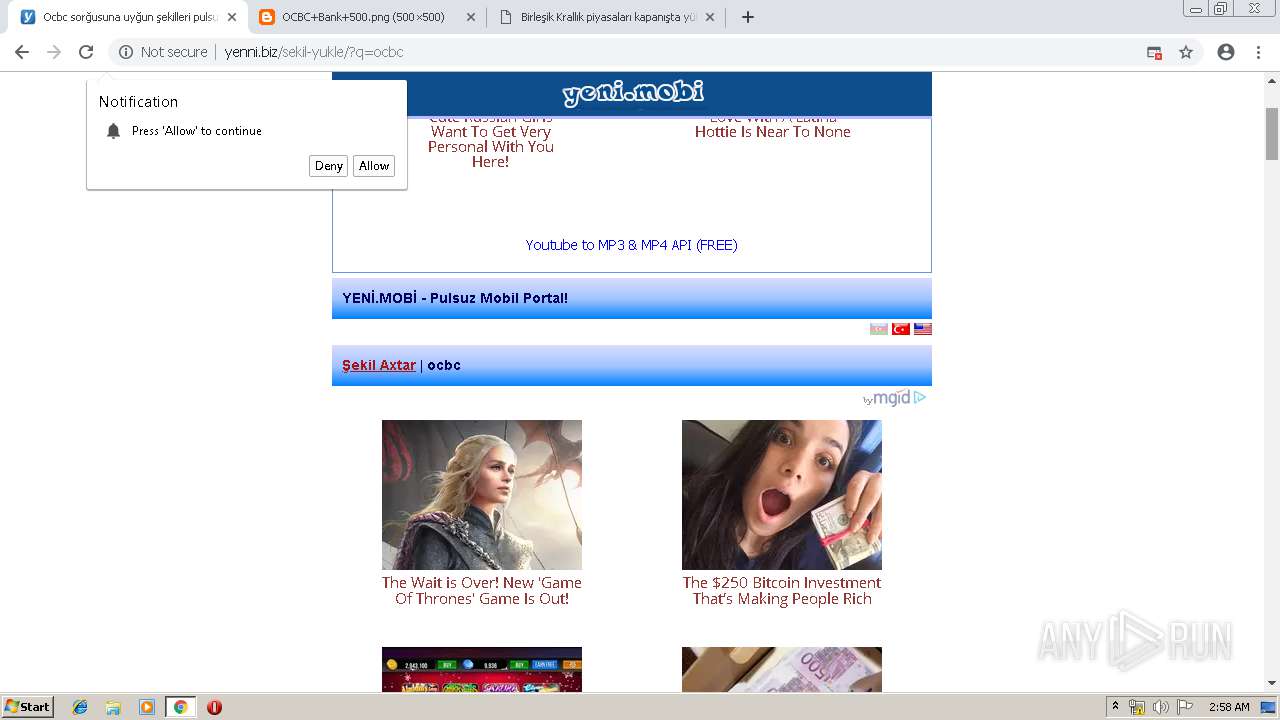Image resolution: width=1280 pixels, height=720 pixels.
Task: Close the Birleşik Krallık tab
Action: pos(709,17)
